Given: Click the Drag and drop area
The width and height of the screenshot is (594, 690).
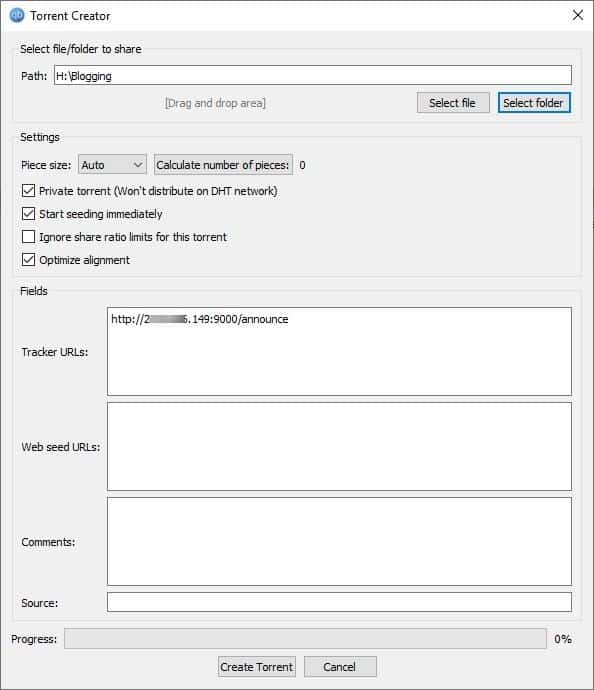Looking at the screenshot, I should coord(215,103).
